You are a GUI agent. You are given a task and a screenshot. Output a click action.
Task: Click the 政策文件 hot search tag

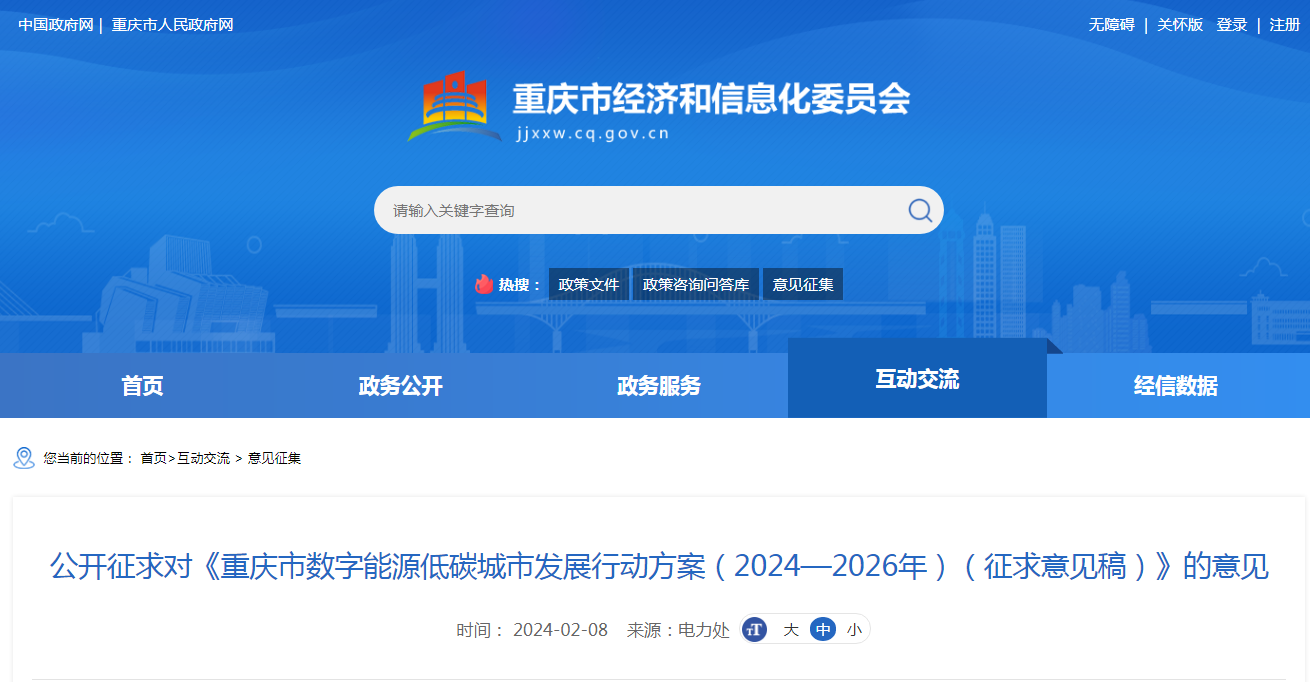tap(589, 284)
